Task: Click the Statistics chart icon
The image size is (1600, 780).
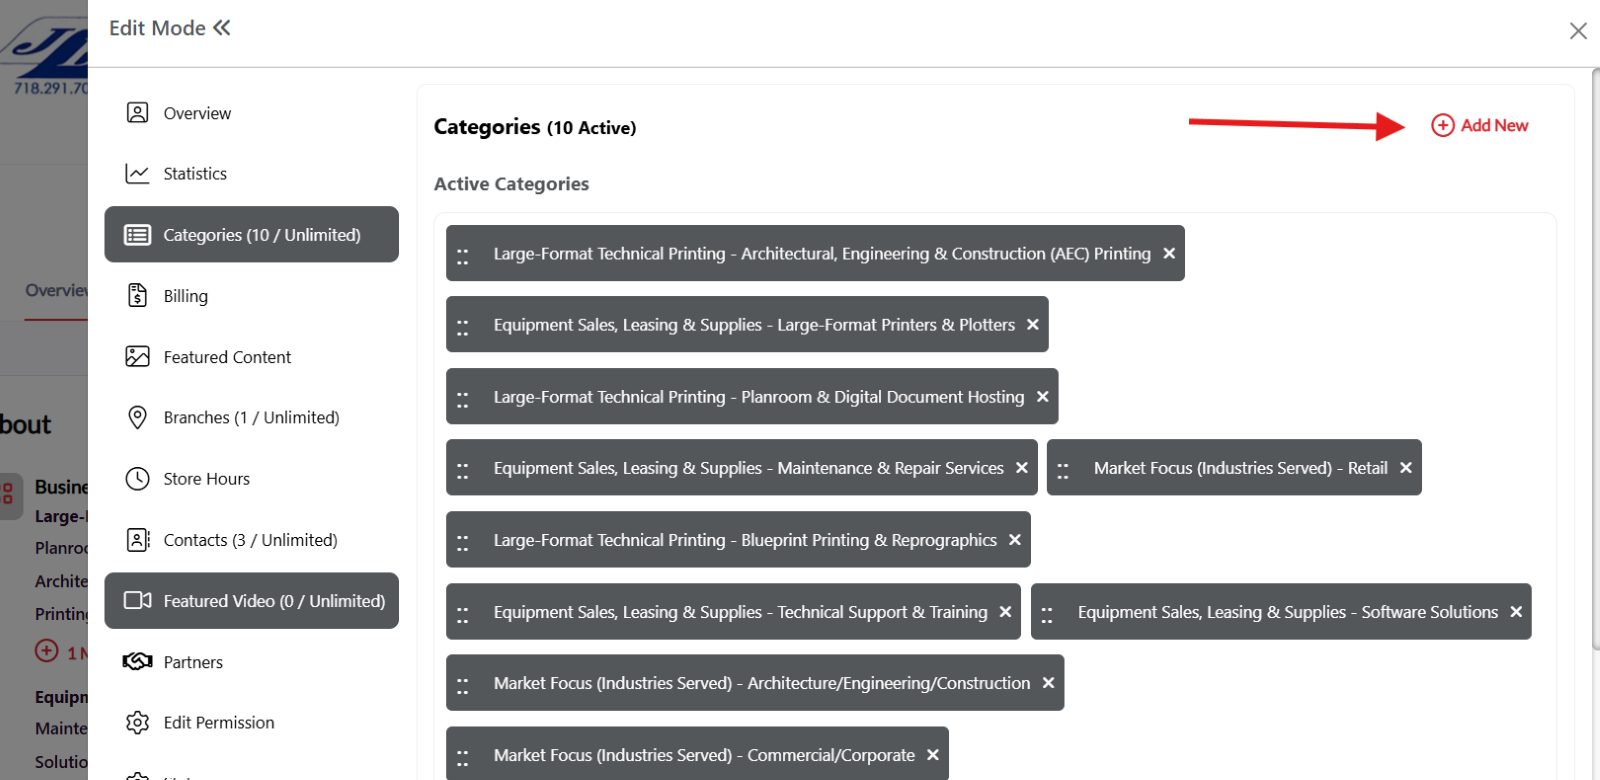Action: pyautogui.click(x=138, y=174)
